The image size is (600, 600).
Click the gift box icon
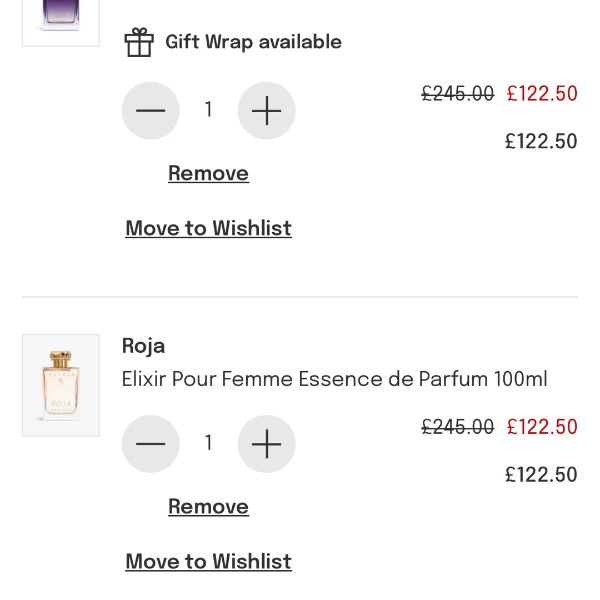point(139,42)
